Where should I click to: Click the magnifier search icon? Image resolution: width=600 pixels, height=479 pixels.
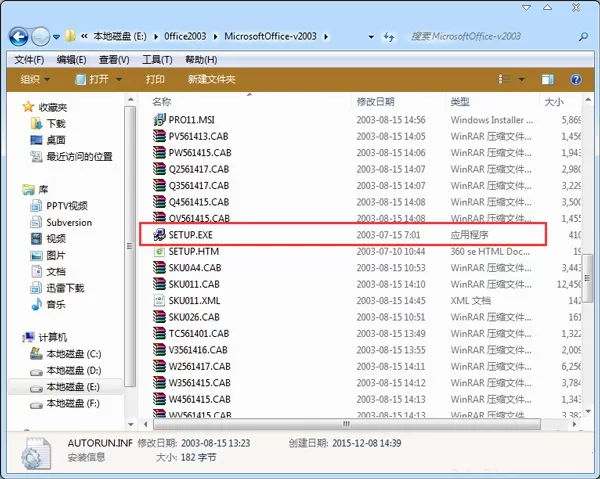click(584, 37)
